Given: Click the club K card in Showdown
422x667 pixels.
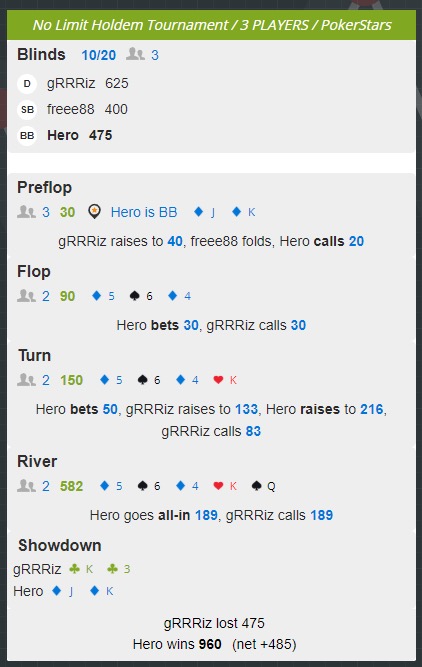Looking at the screenshot, I should click(x=81, y=569).
